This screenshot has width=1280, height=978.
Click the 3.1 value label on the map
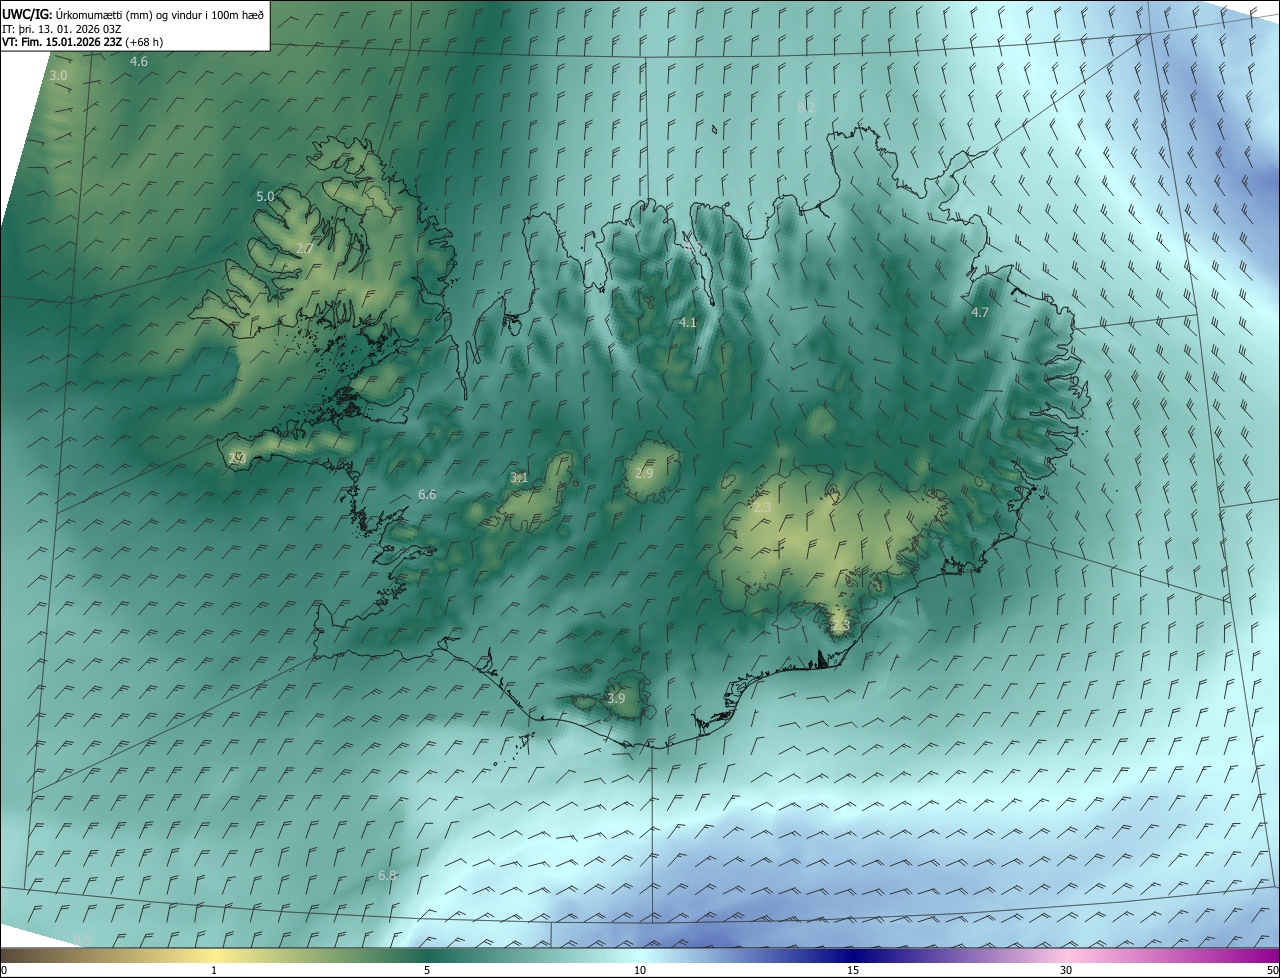click(x=519, y=478)
